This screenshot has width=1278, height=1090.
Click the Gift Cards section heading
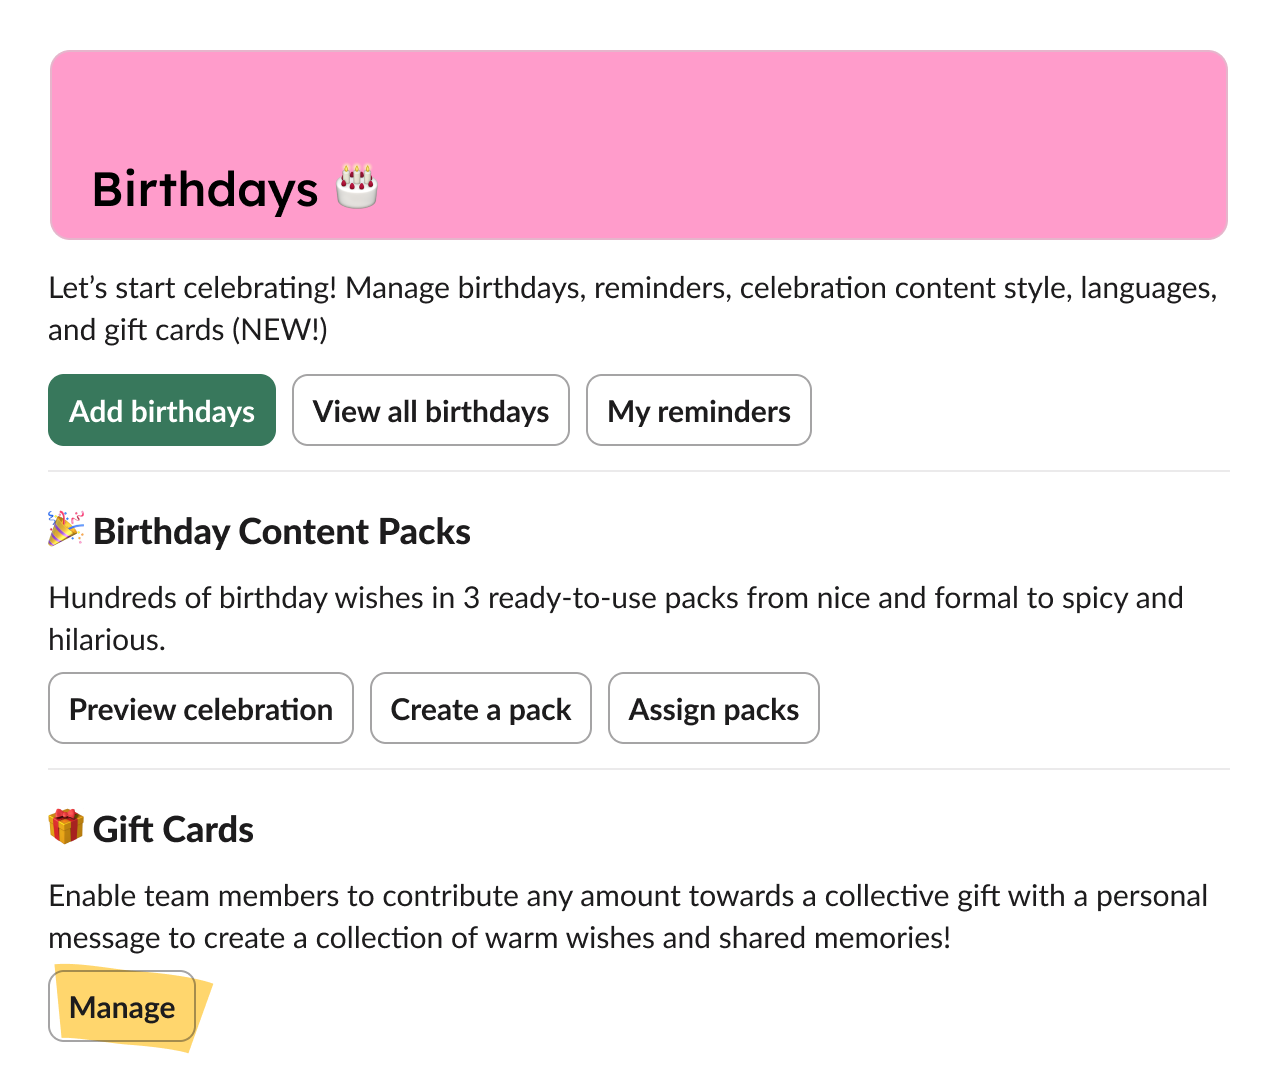pos(172,829)
